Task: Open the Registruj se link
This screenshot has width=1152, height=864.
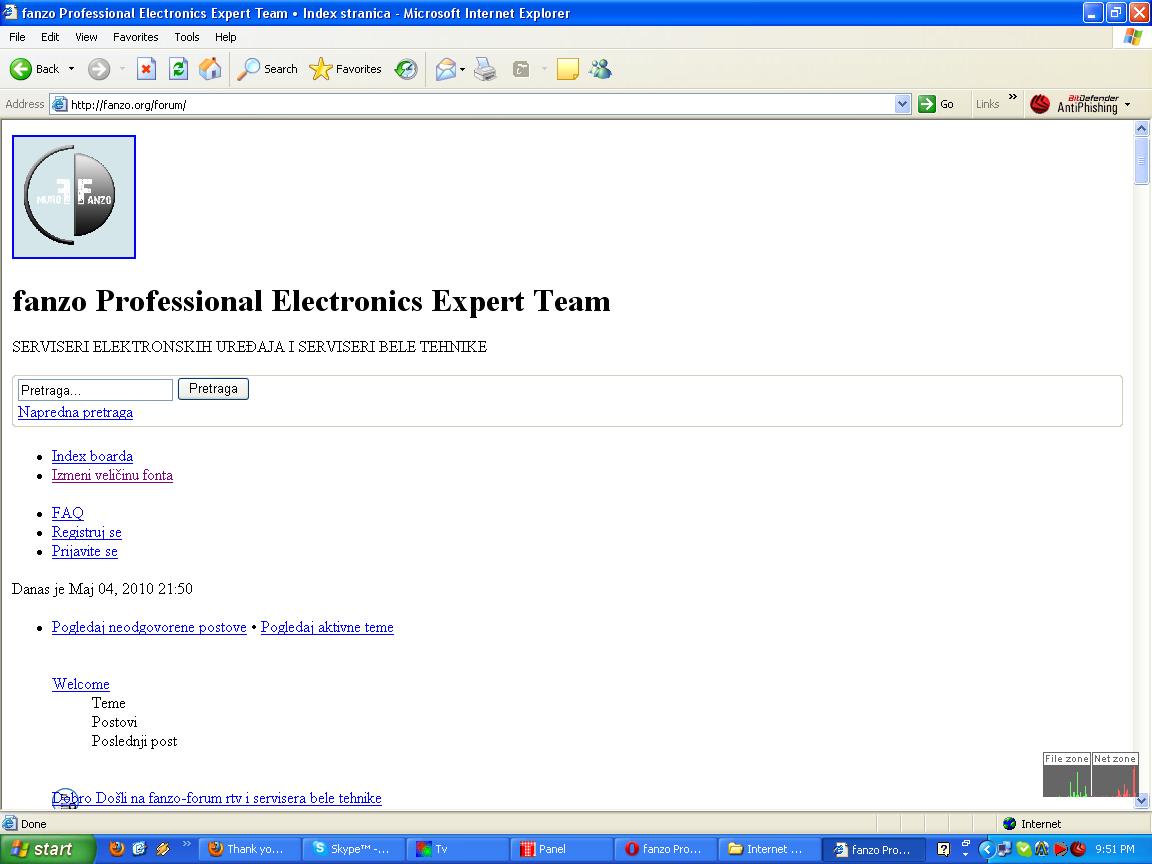Action: [86, 532]
